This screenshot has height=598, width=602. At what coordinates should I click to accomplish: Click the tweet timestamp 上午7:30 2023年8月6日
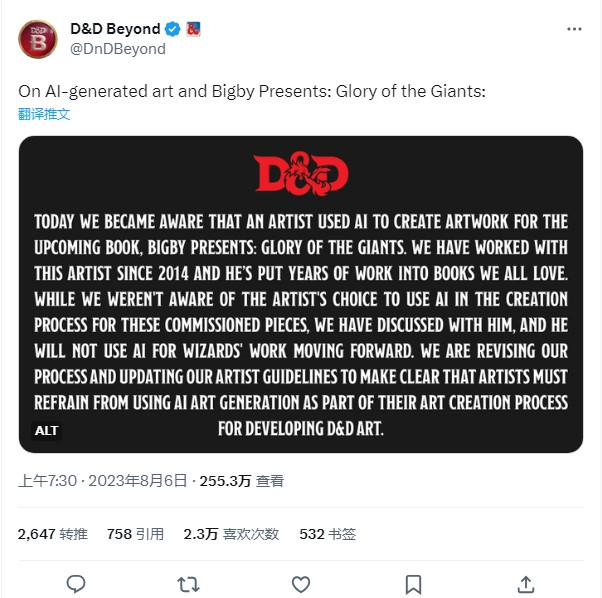103,481
